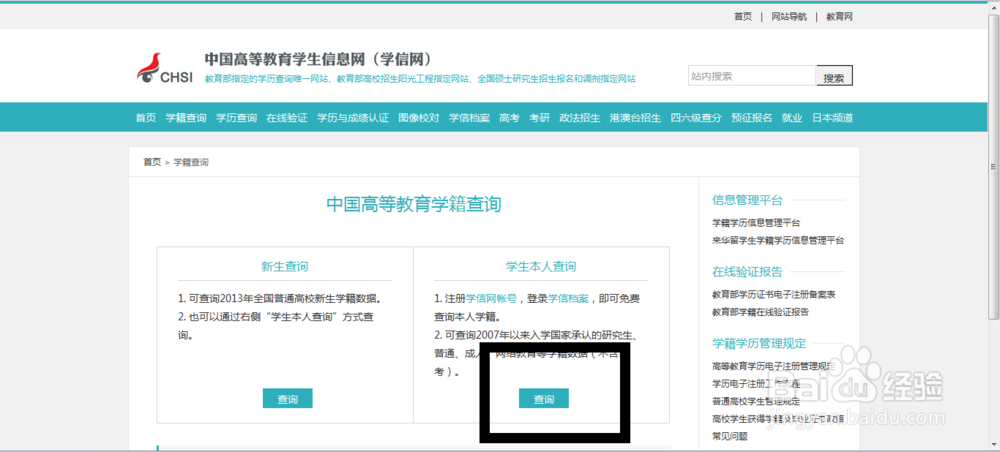Open the 学信档案 link in 学生本人查询 text
The height and width of the screenshot is (452, 1000).
click(568, 298)
